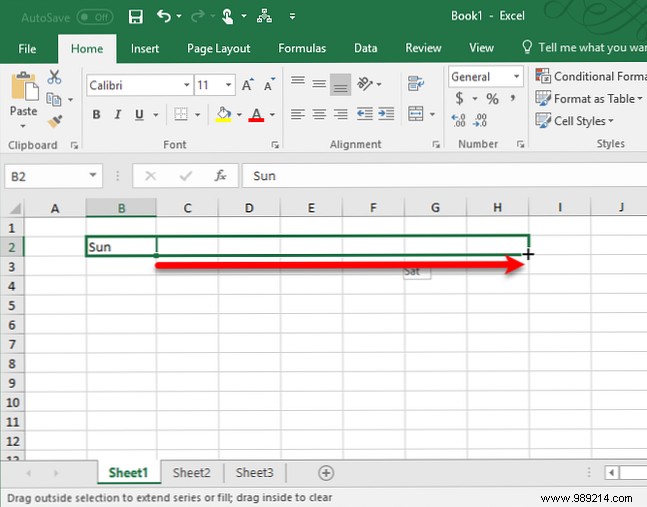Viewport: 647px width, 507px height.
Task: Click the Paste clipboard icon
Action: [24, 85]
